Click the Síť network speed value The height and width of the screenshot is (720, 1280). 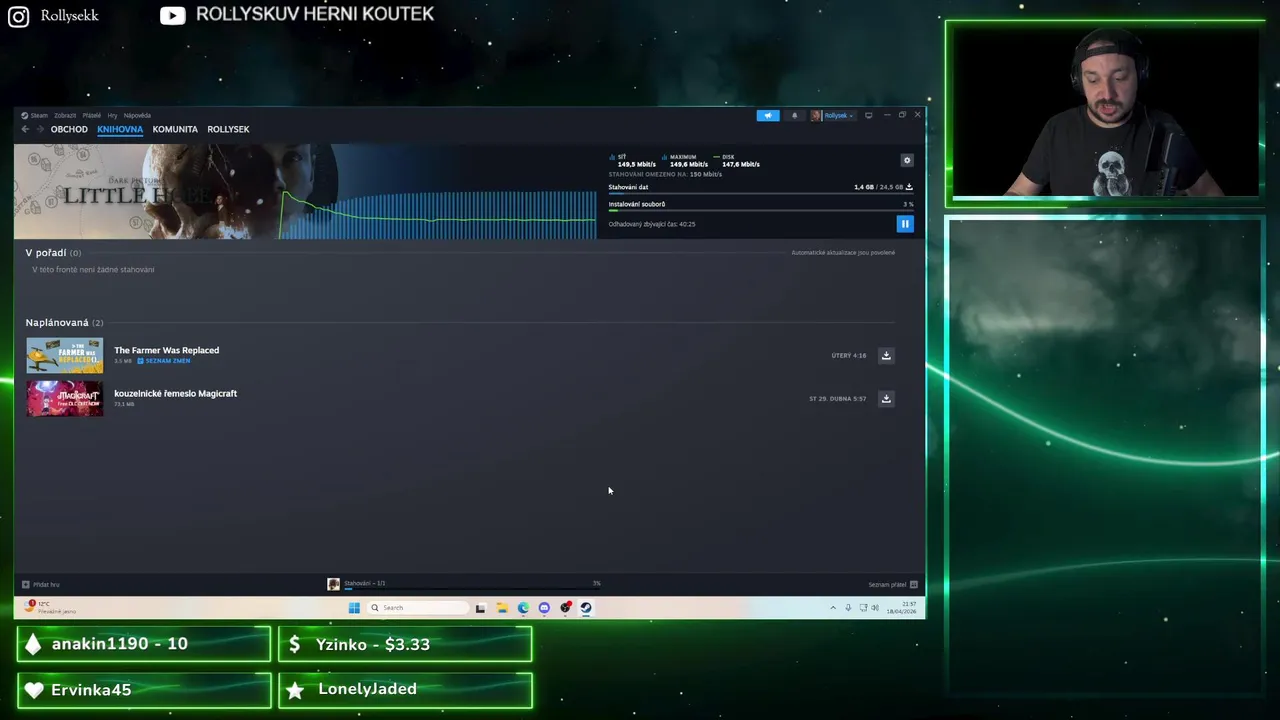(x=637, y=164)
